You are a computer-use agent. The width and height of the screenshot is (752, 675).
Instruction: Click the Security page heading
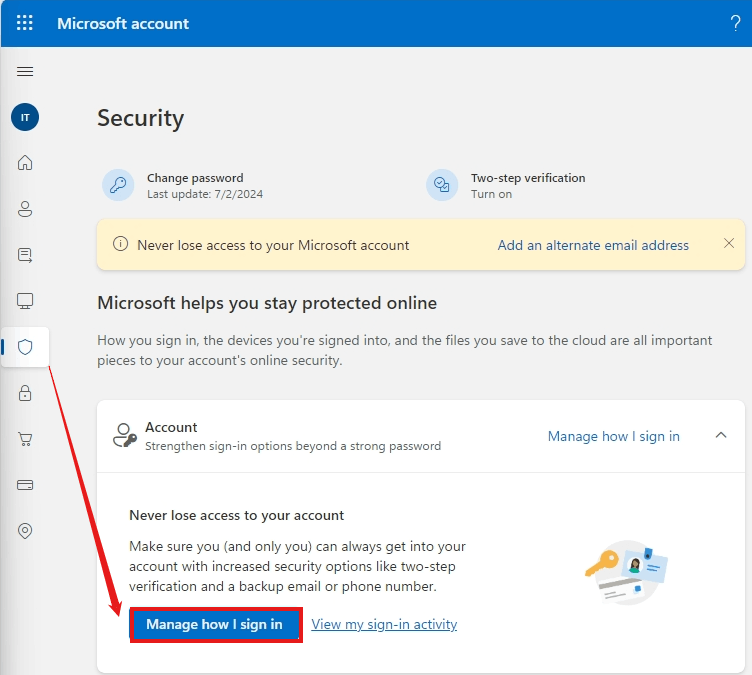point(141,118)
